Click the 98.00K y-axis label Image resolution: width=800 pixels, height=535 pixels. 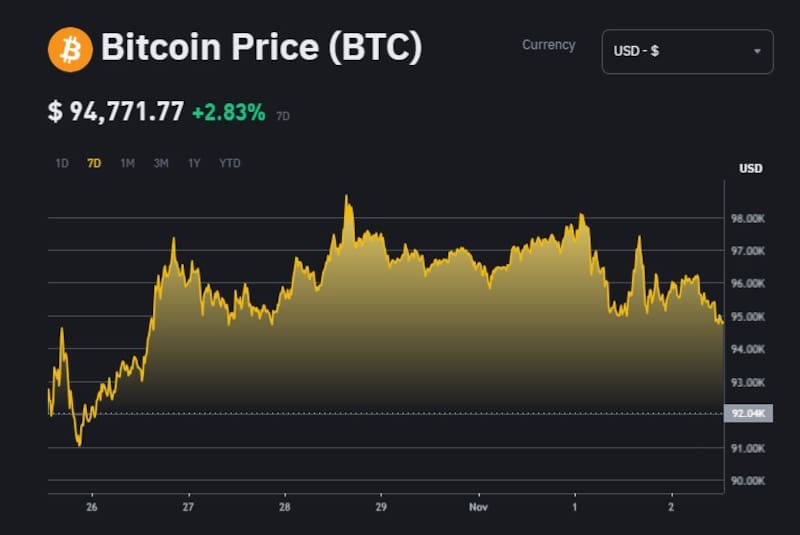(x=749, y=218)
